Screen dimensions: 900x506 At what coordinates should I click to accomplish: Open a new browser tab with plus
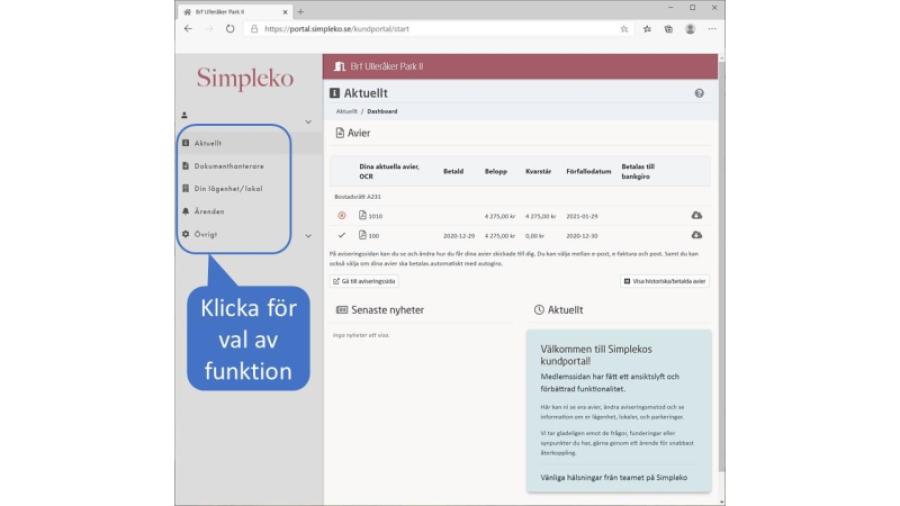pos(300,11)
